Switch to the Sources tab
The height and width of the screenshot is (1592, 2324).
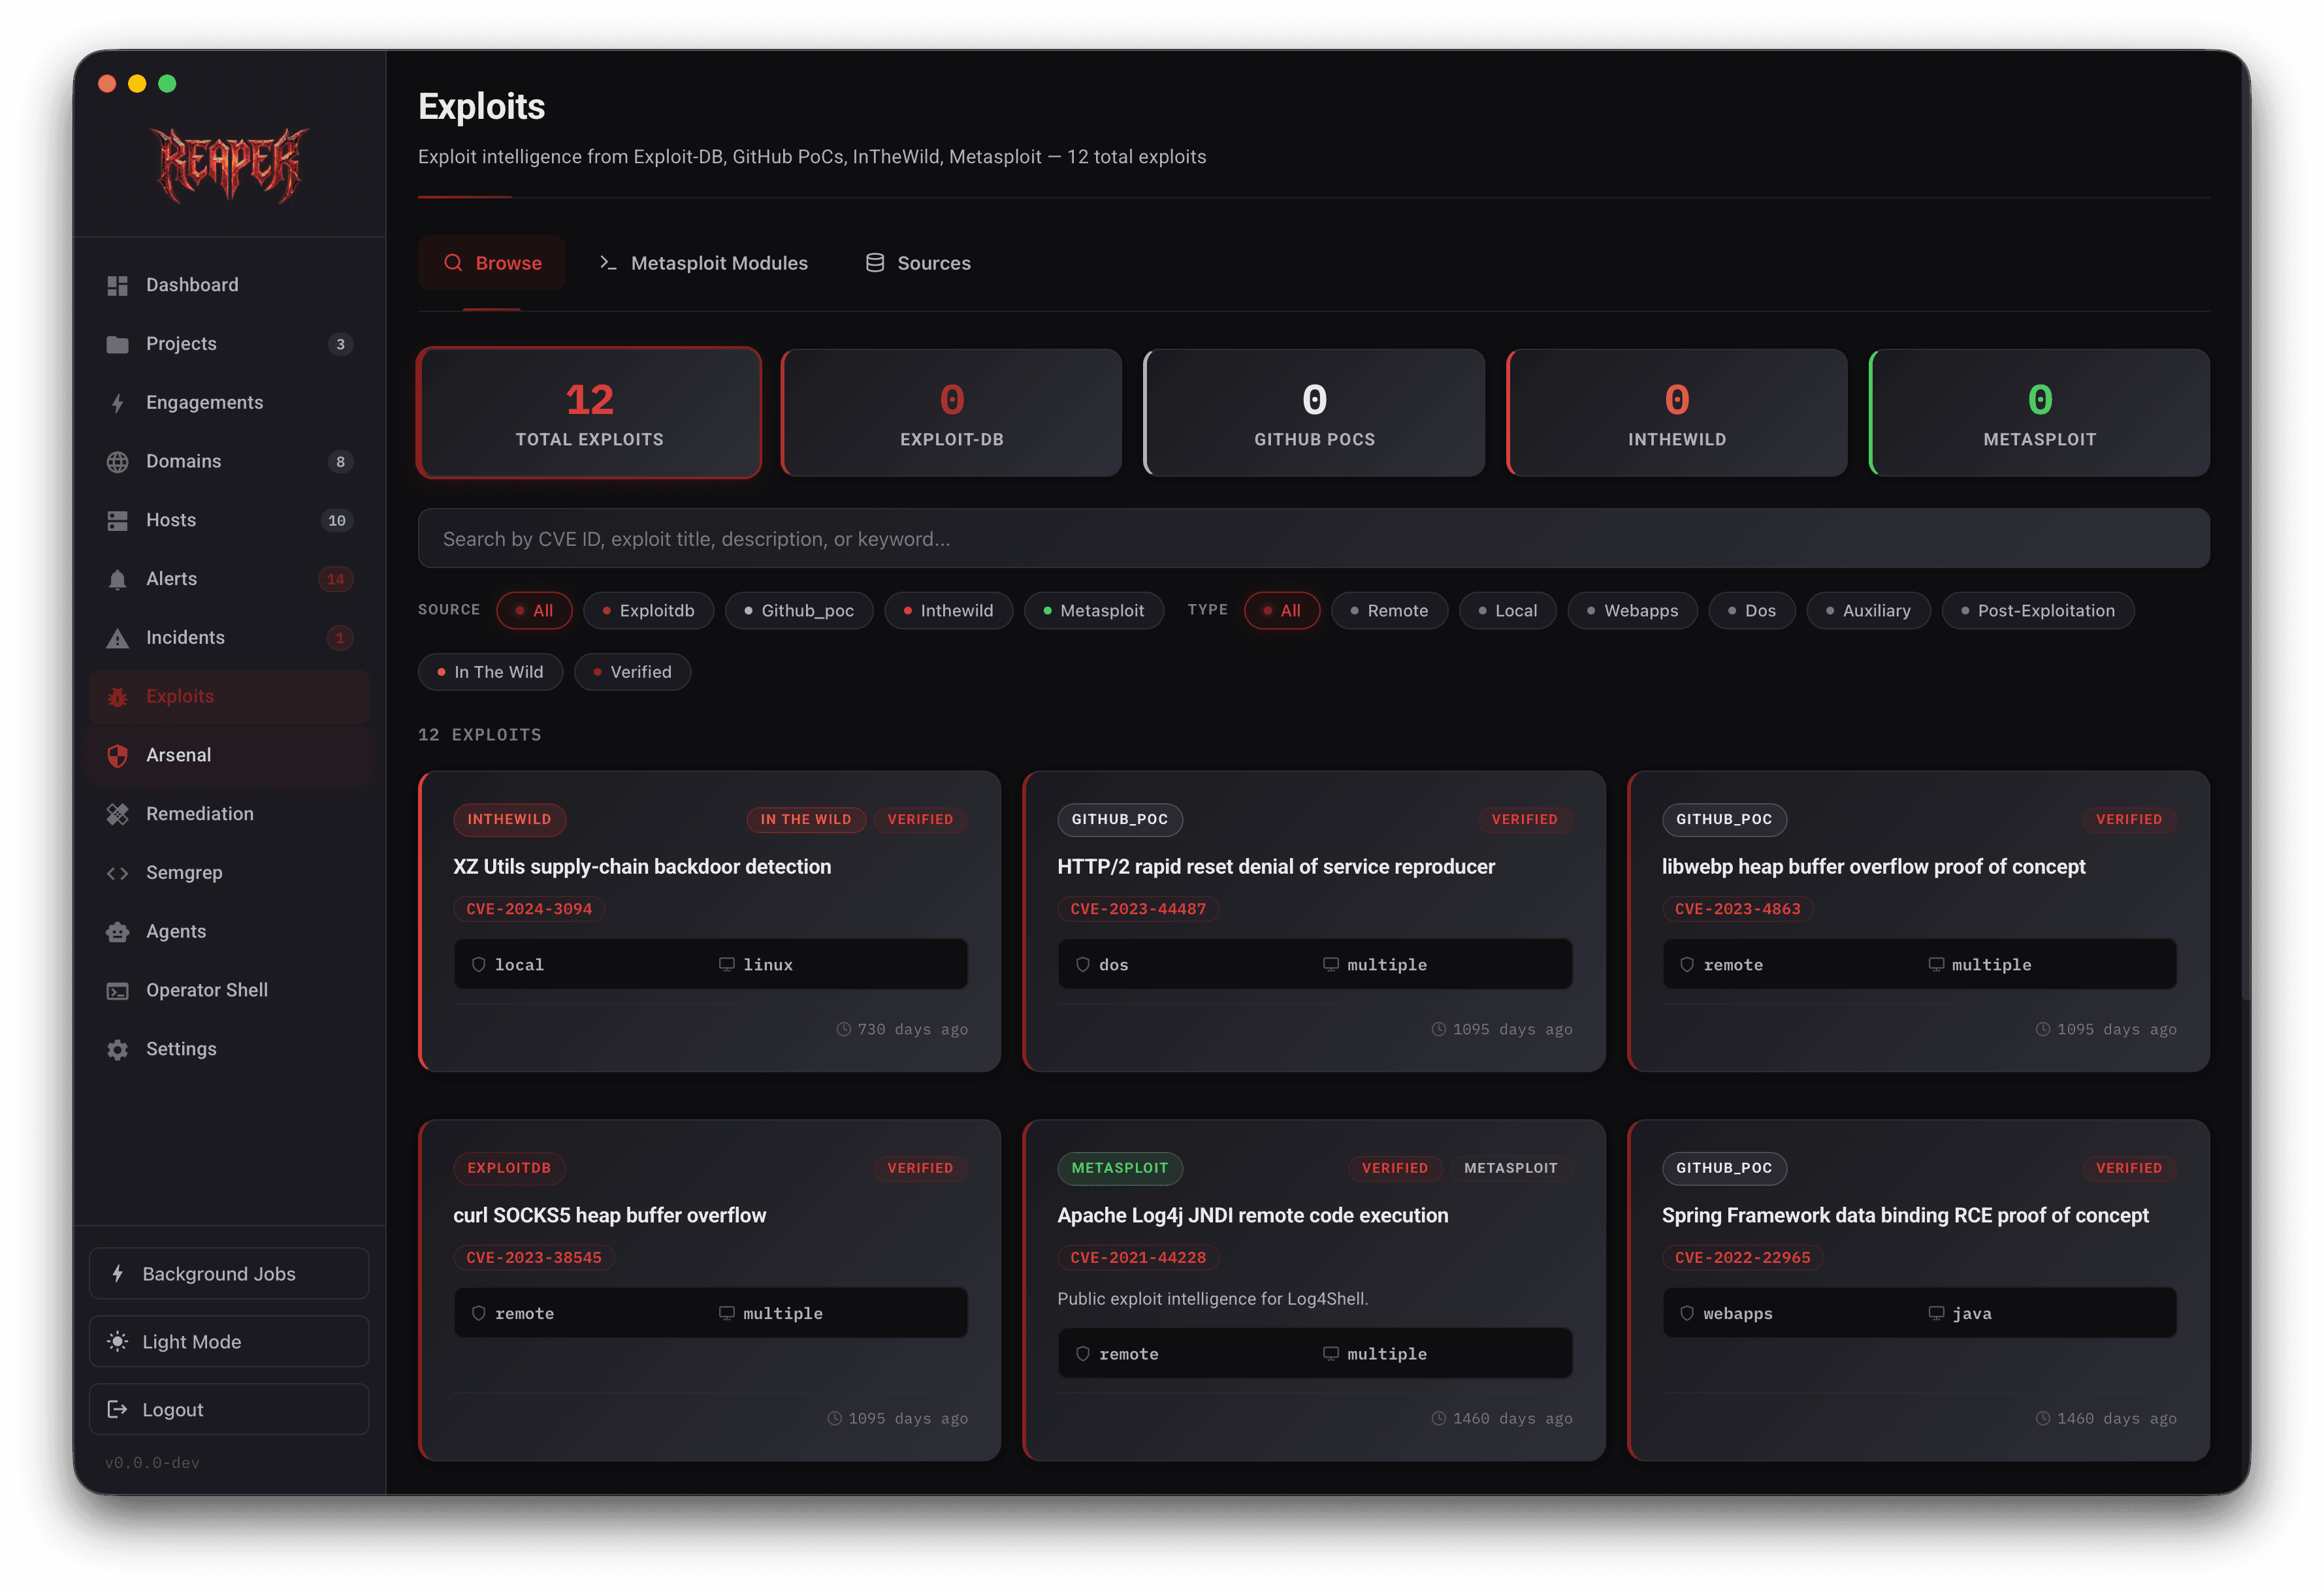pyautogui.click(x=918, y=263)
